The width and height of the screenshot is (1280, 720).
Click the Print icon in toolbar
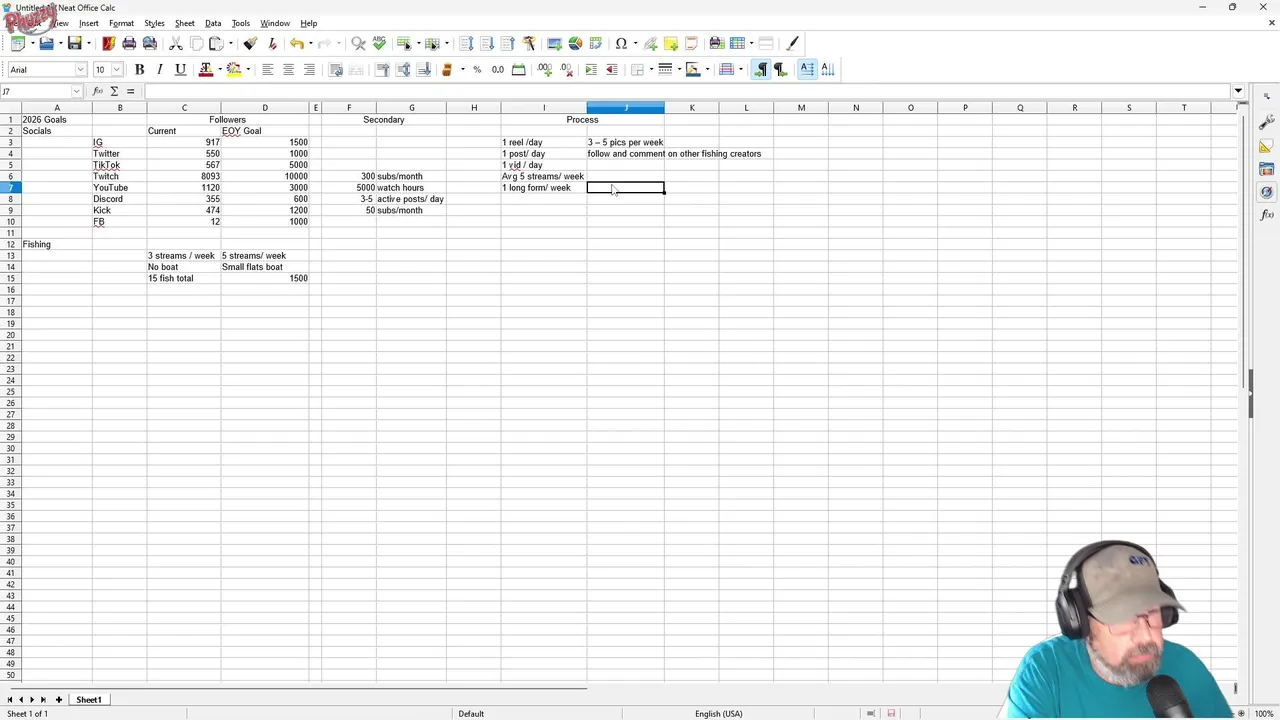pos(129,43)
